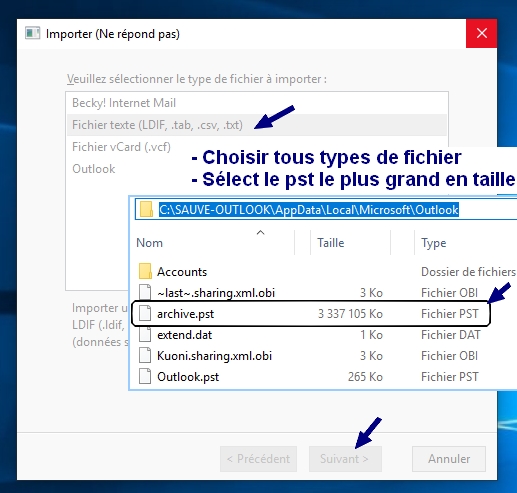Click the Précédent button
The width and height of the screenshot is (517, 493).
(x=258, y=459)
